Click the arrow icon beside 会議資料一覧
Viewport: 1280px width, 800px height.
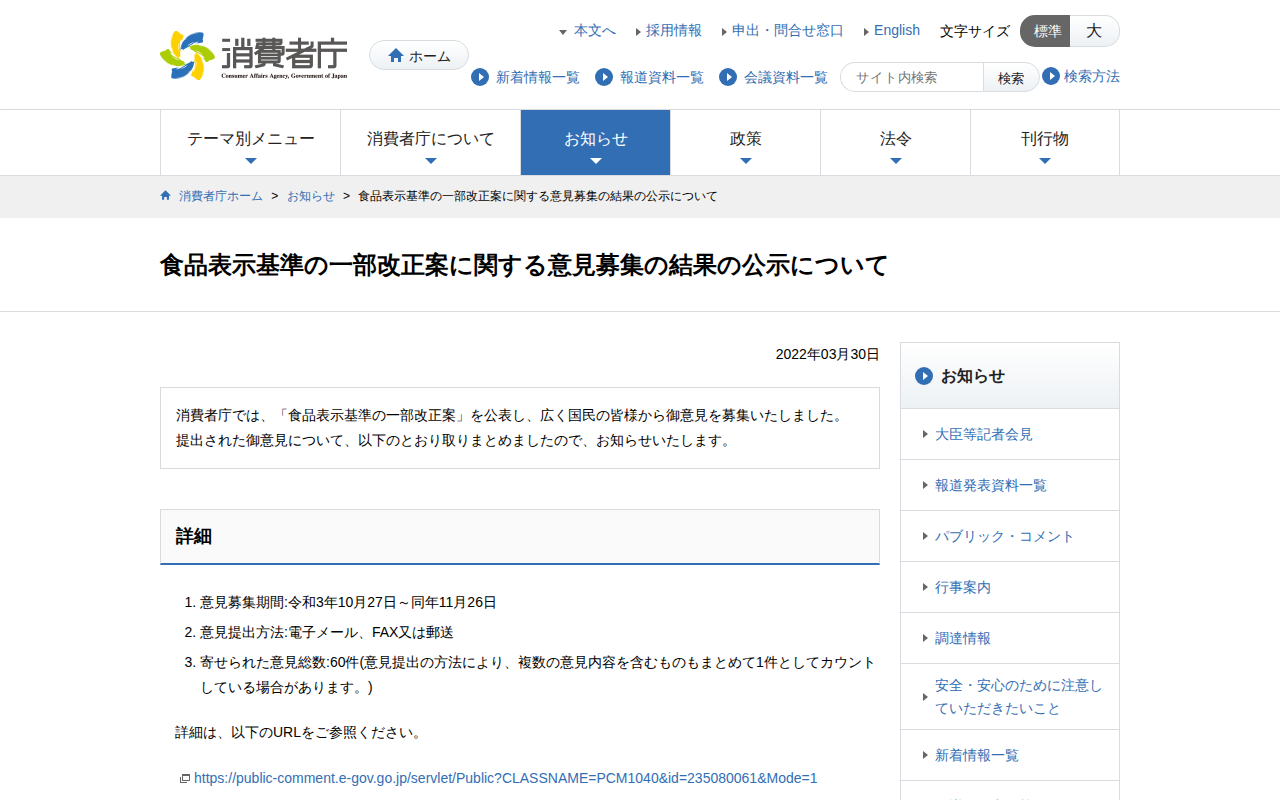[727, 77]
